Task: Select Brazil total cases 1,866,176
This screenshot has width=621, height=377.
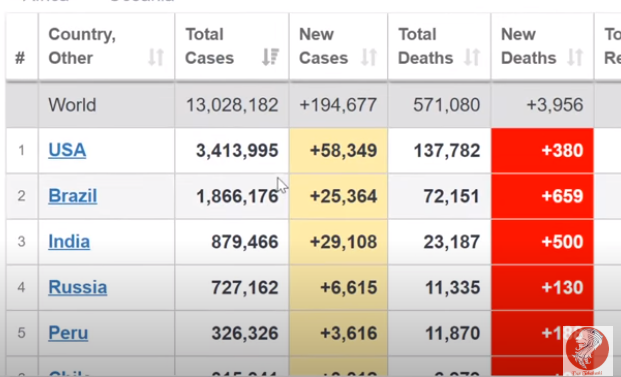Action: [237, 196]
